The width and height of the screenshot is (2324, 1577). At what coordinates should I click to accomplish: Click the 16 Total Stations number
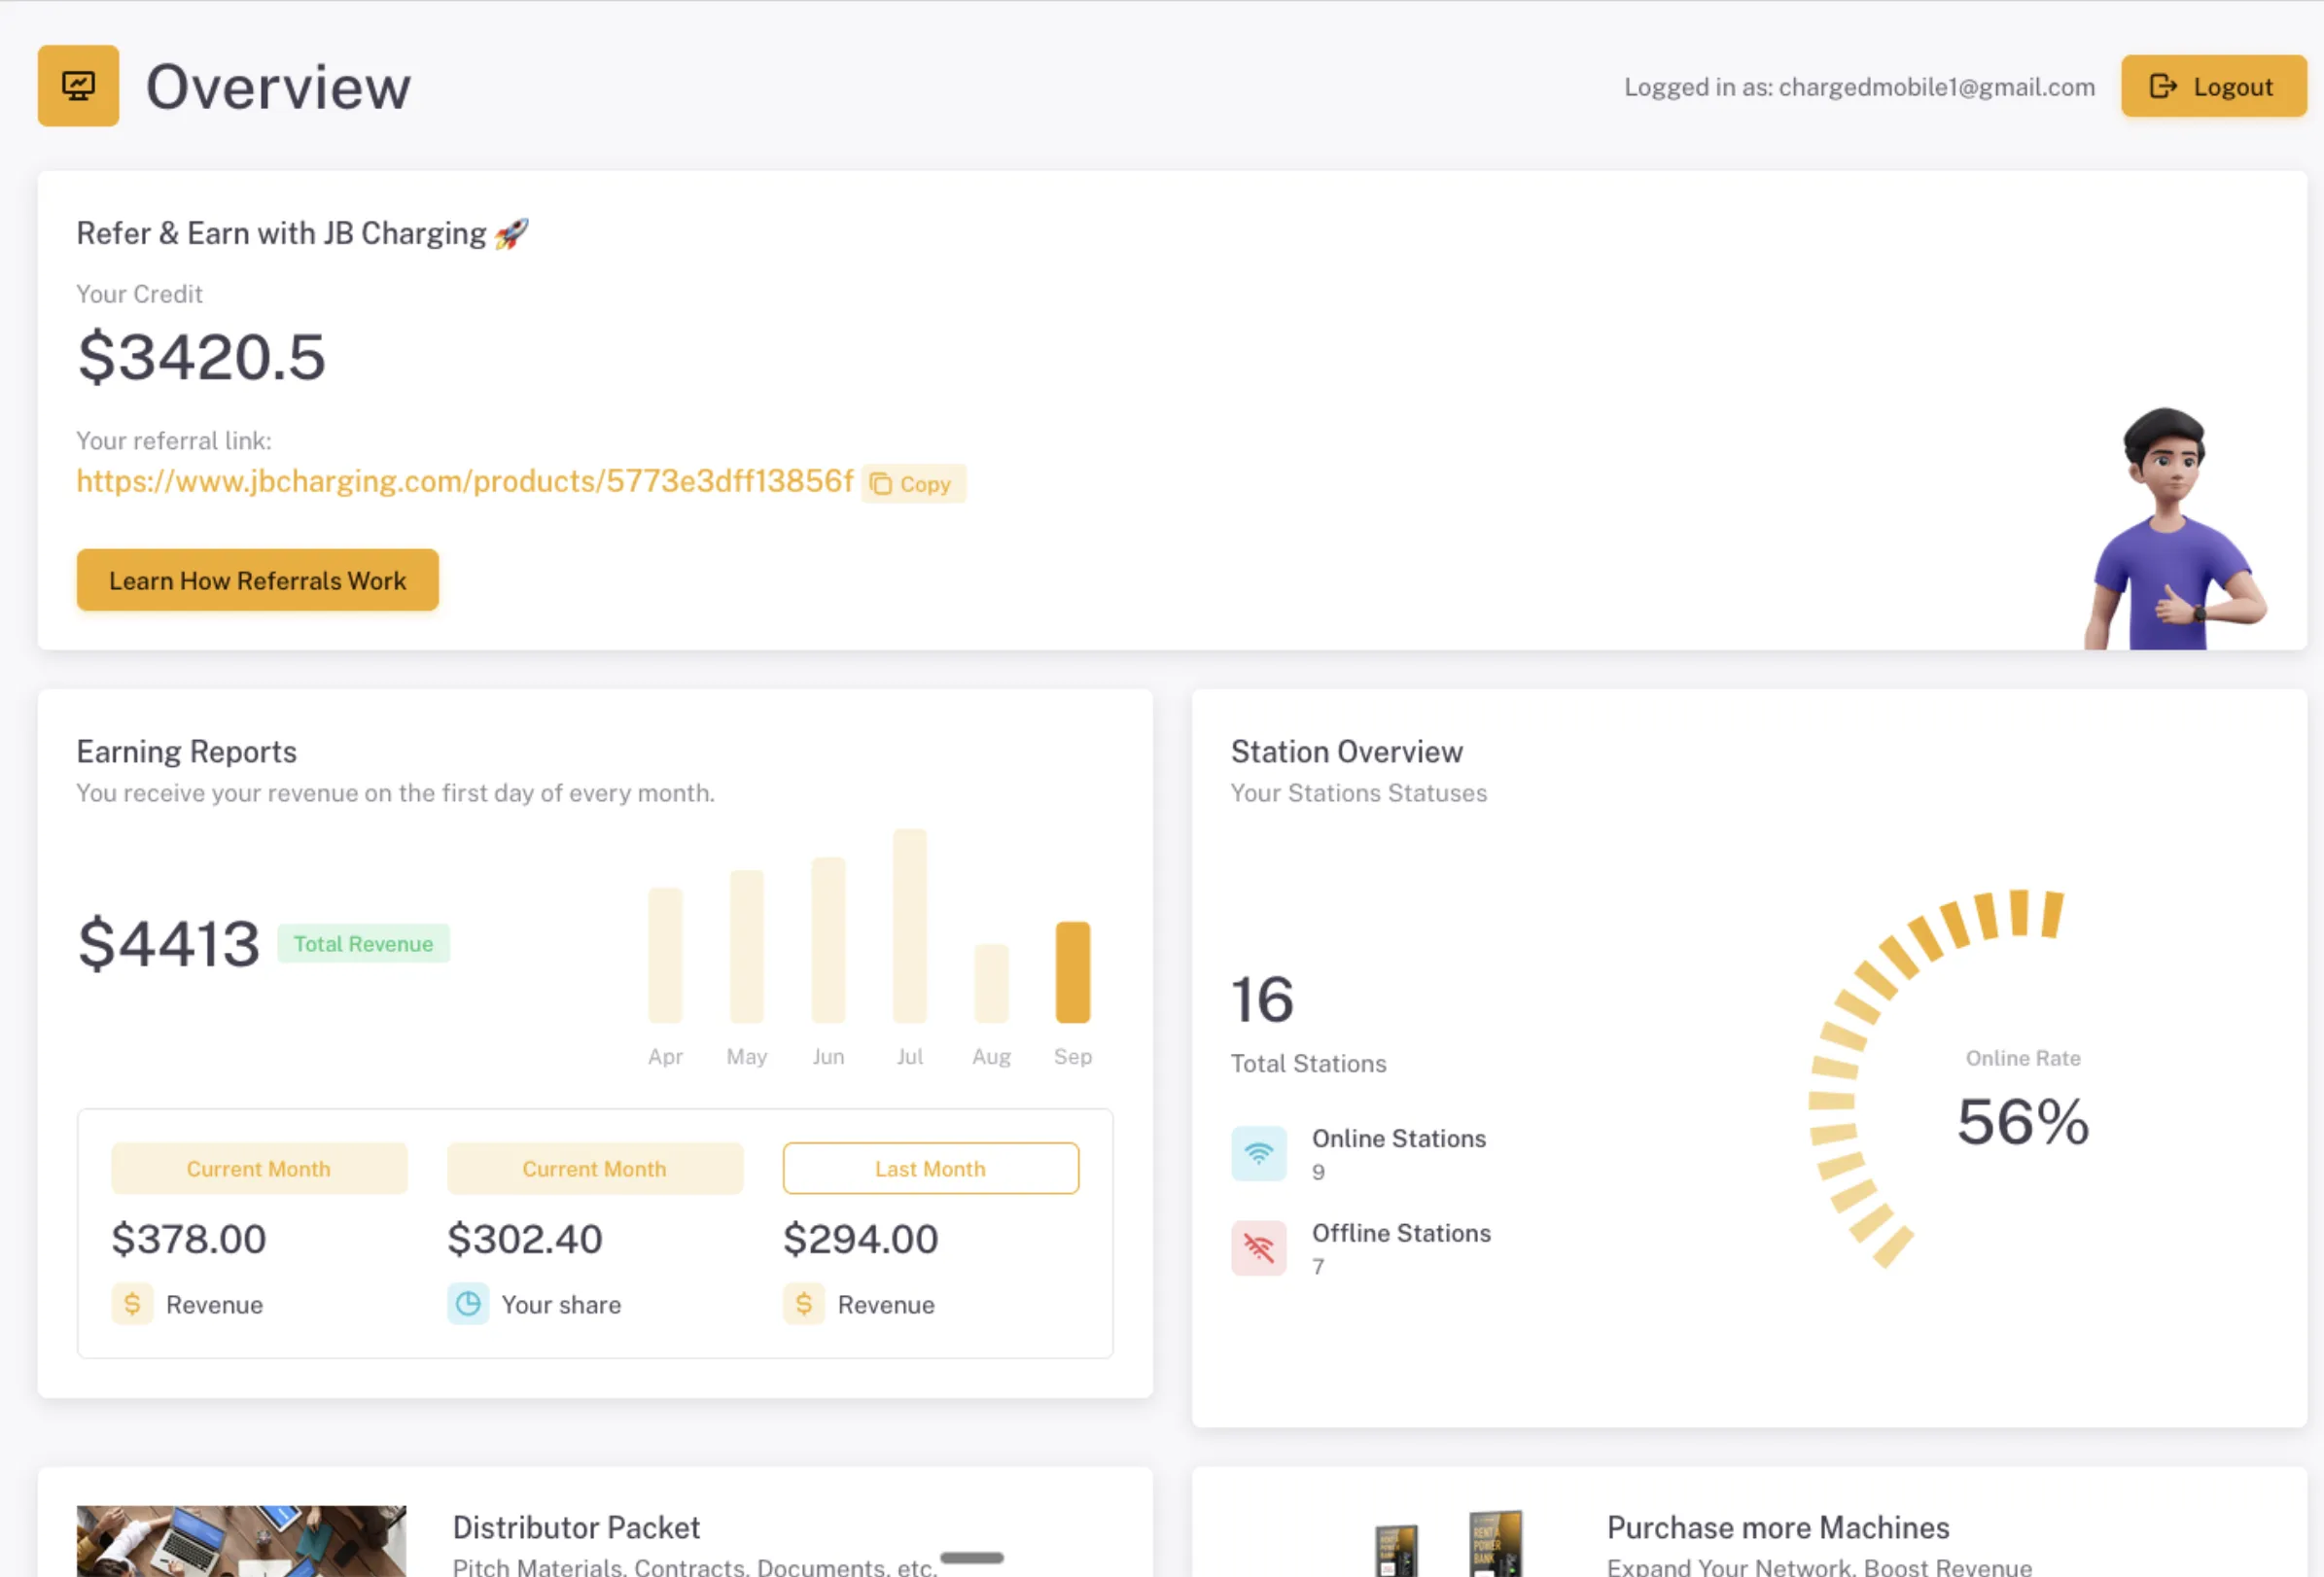[1262, 999]
